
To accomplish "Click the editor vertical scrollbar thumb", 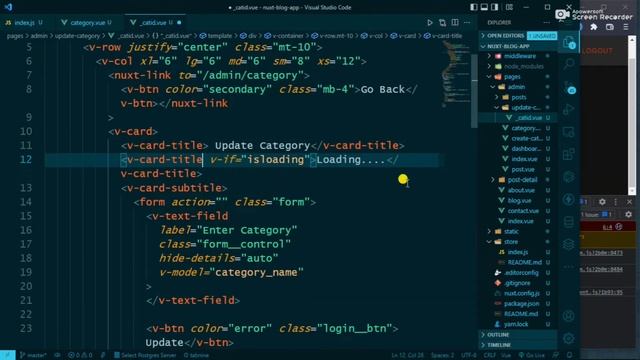I will click(474, 91).
